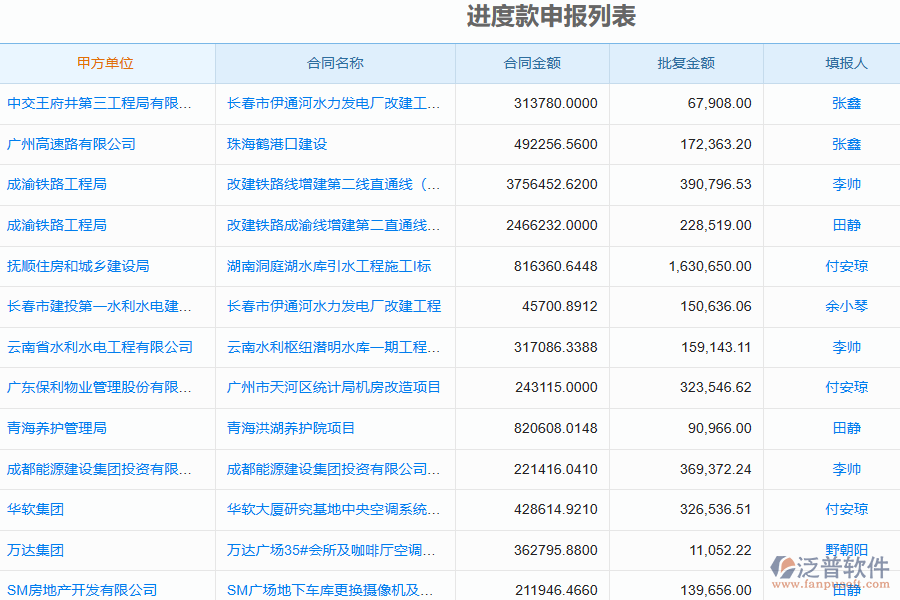Click the 合同金额 column header
The height and width of the screenshot is (600, 900).
tap(532, 63)
